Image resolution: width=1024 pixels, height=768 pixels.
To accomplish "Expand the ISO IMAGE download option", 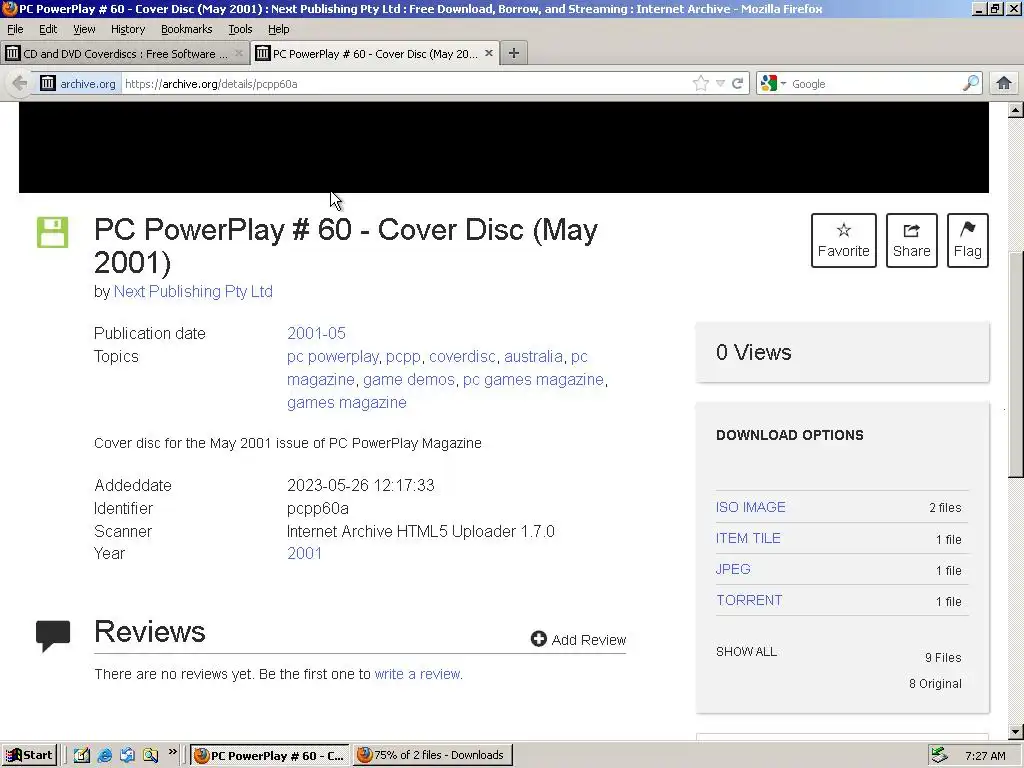I will [750, 507].
